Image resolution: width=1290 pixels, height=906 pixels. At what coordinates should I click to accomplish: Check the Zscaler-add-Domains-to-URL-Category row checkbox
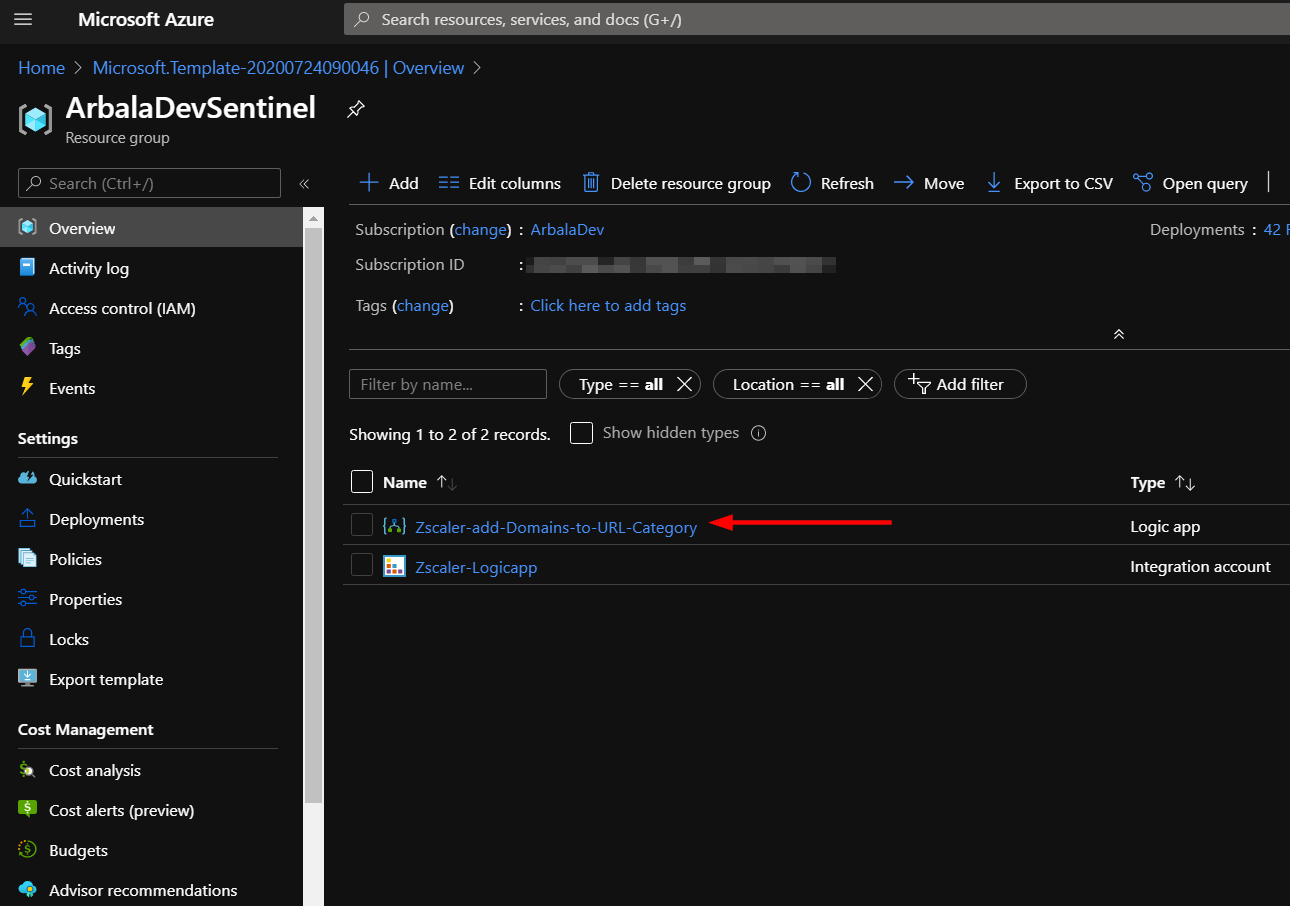point(362,525)
